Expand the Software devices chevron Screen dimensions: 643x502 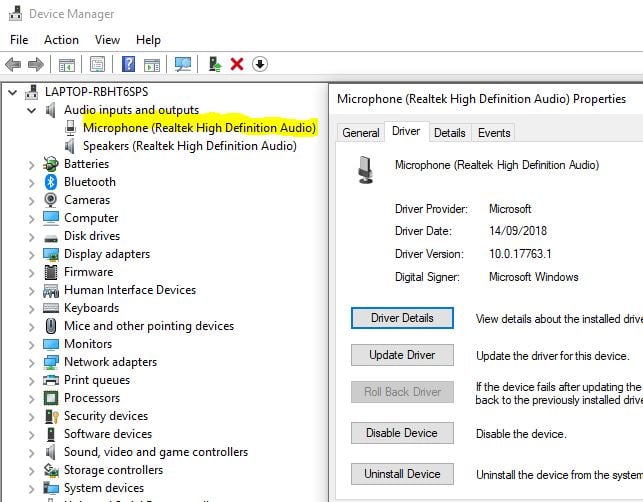click(x=32, y=435)
